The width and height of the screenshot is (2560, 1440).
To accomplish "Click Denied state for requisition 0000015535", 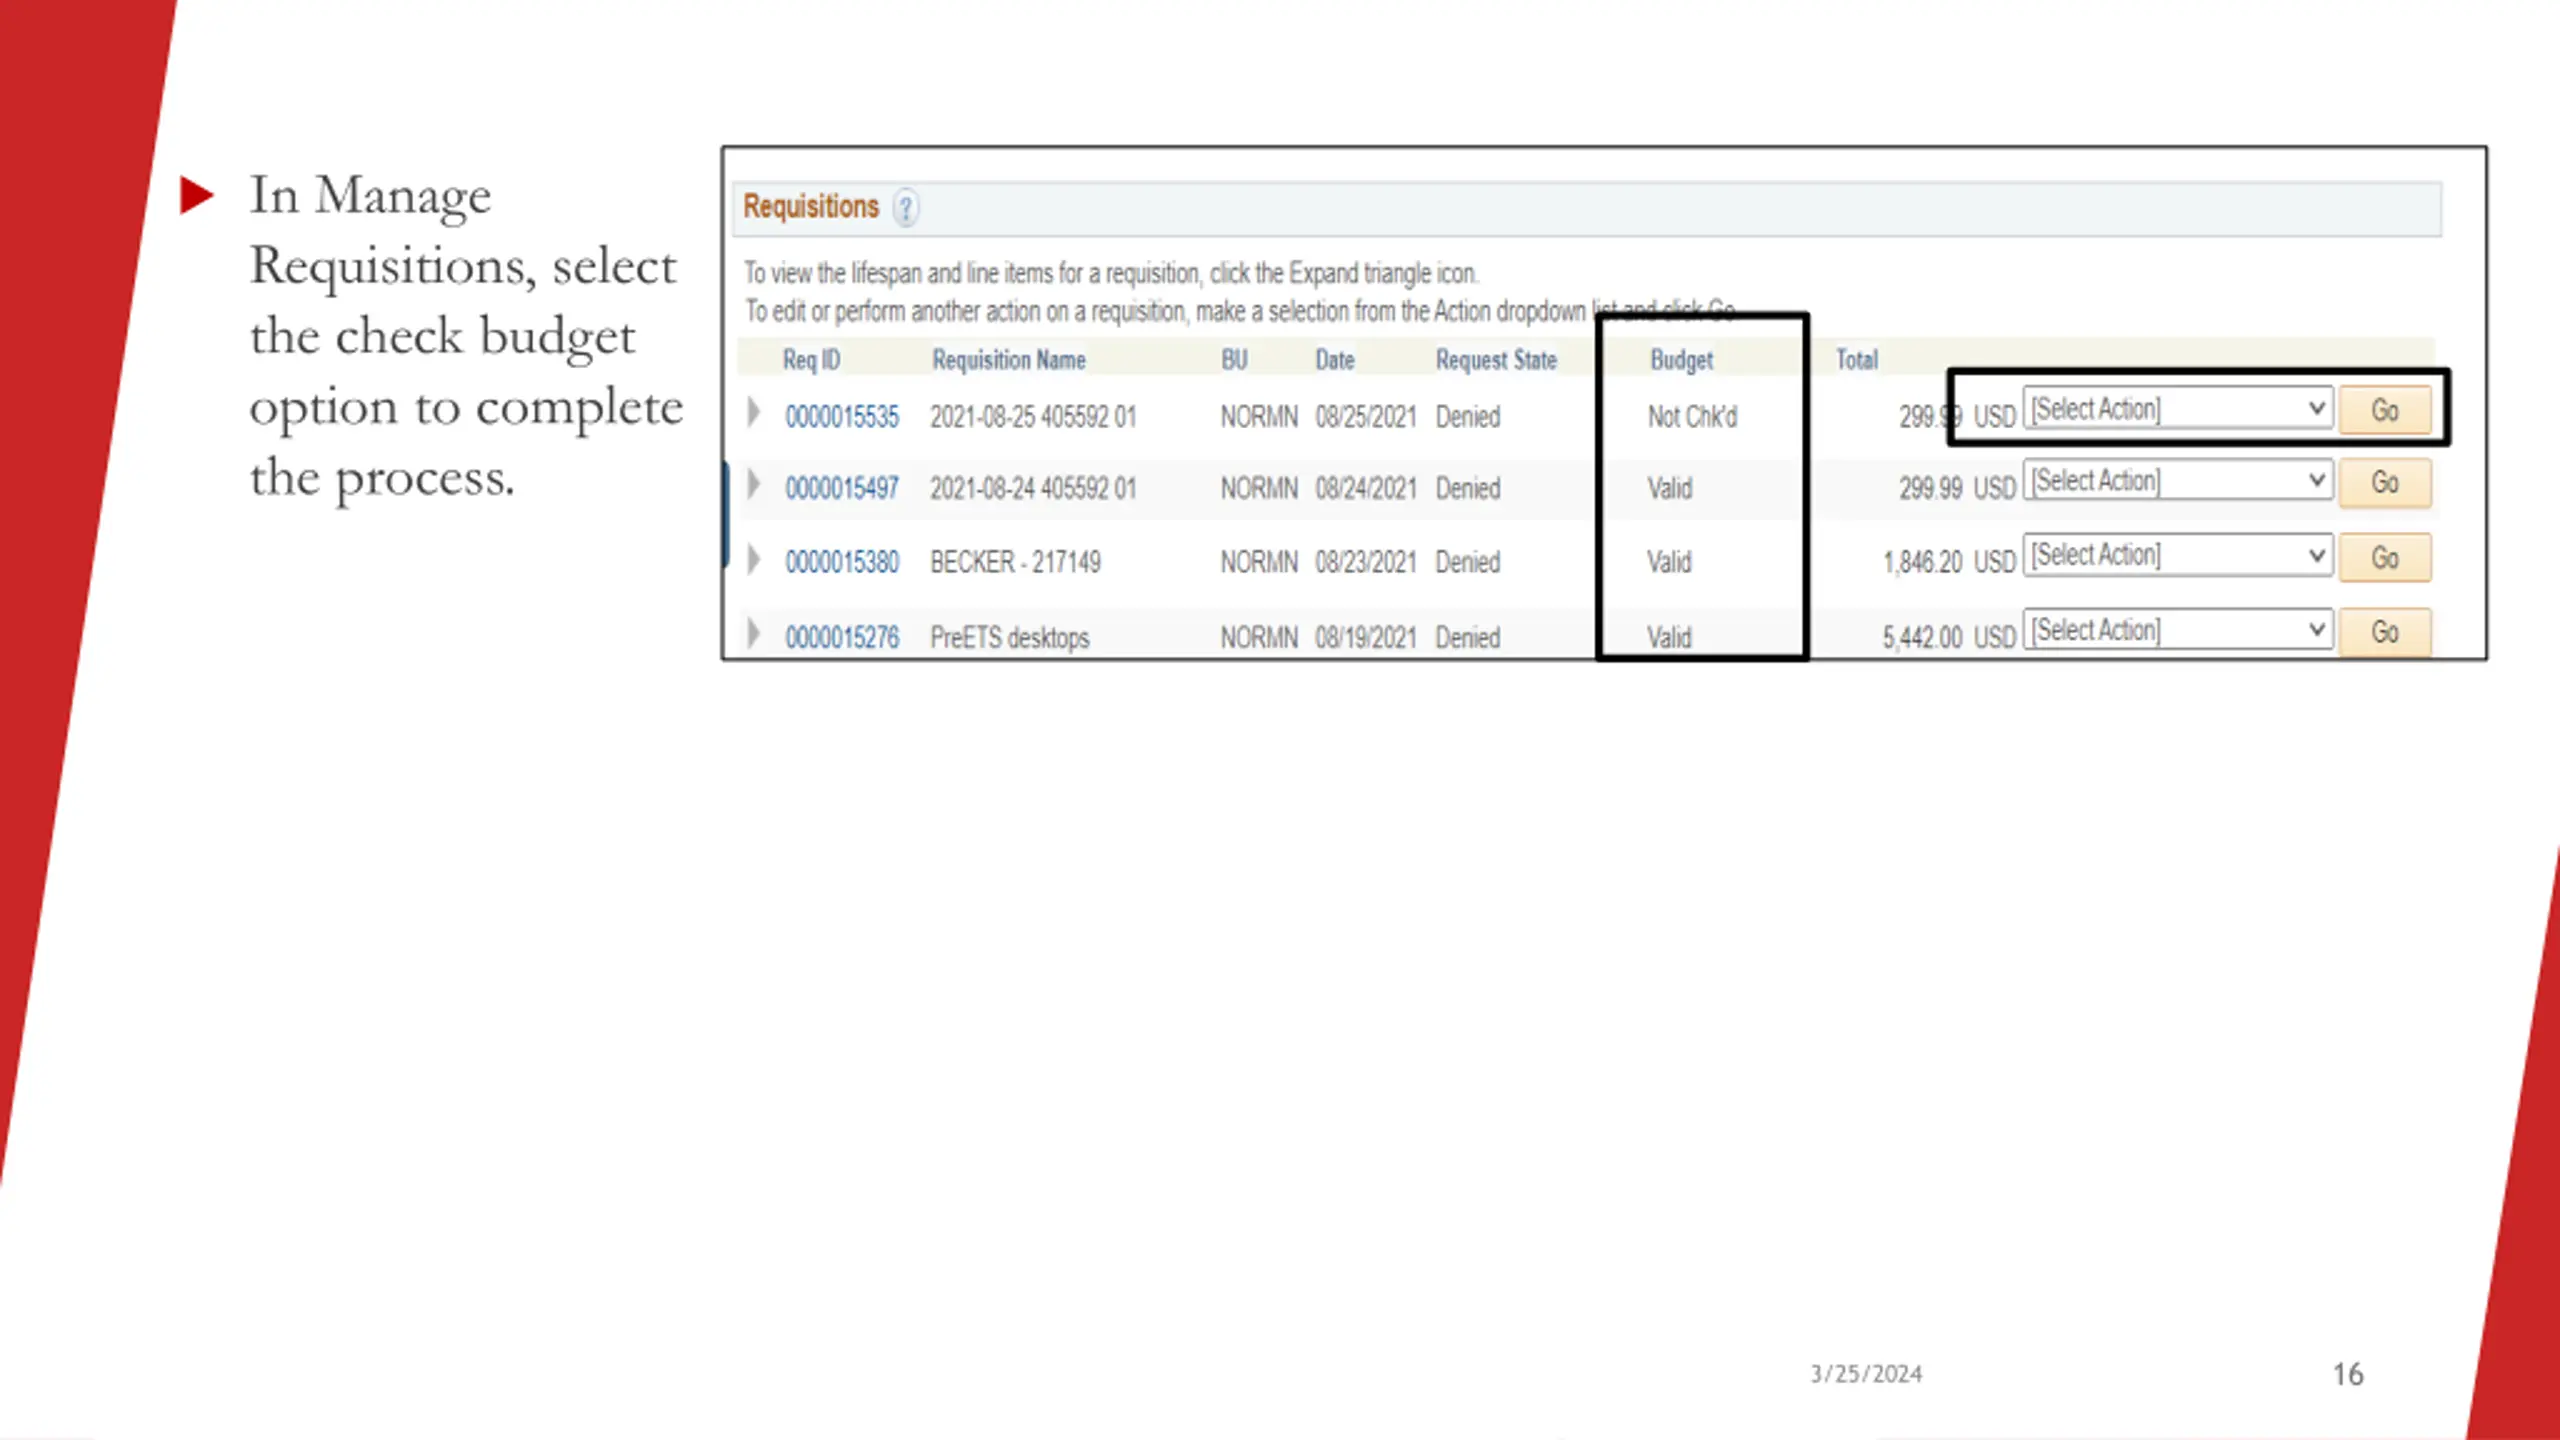I will 1468,417.
